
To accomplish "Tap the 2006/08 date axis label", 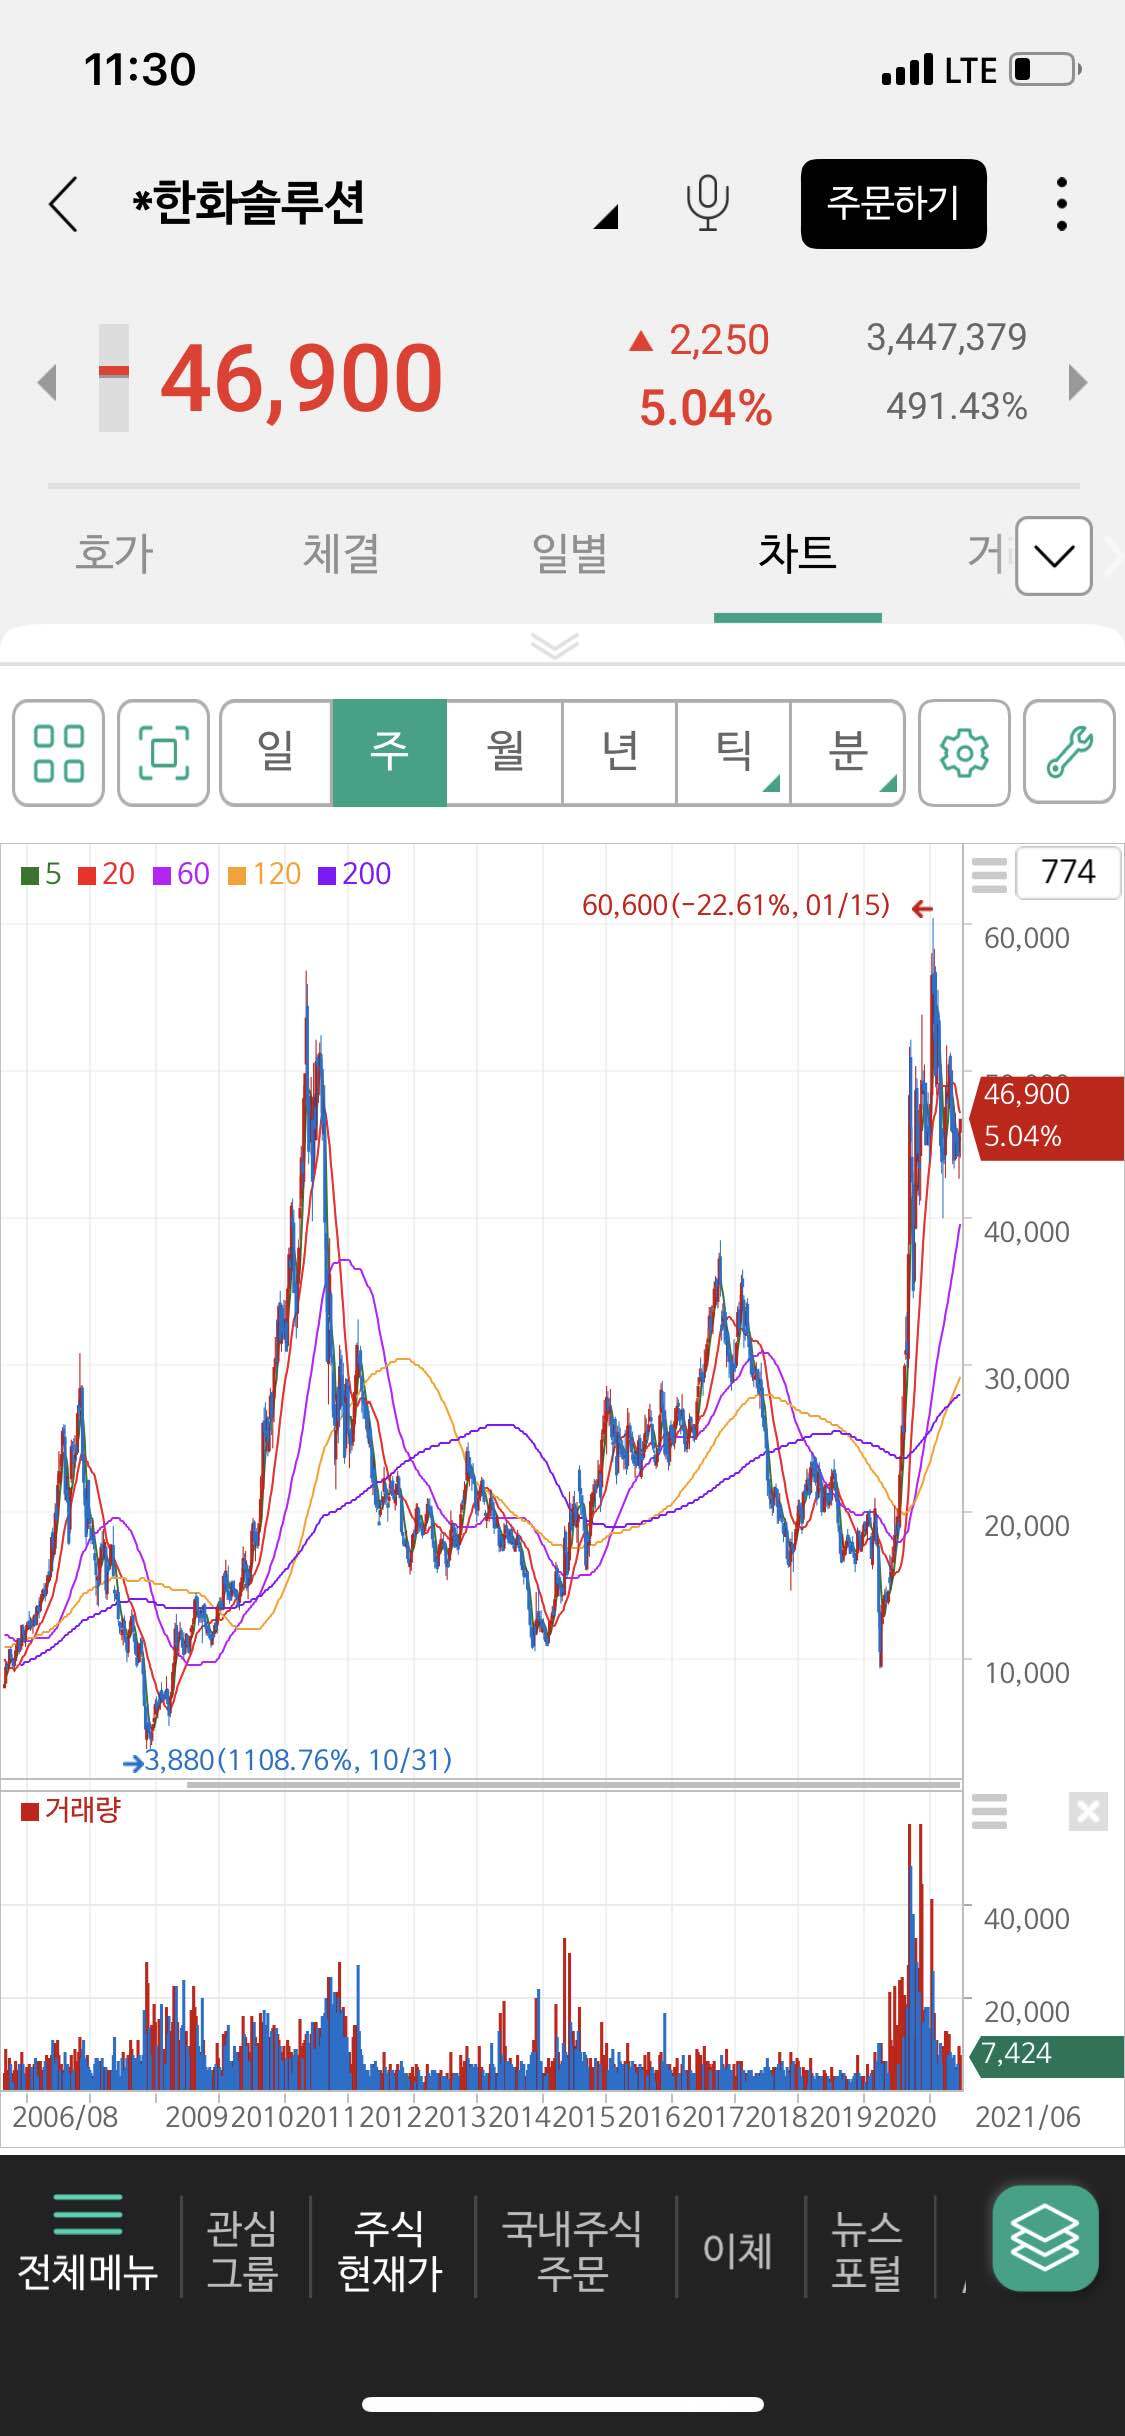I will [65, 2117].
